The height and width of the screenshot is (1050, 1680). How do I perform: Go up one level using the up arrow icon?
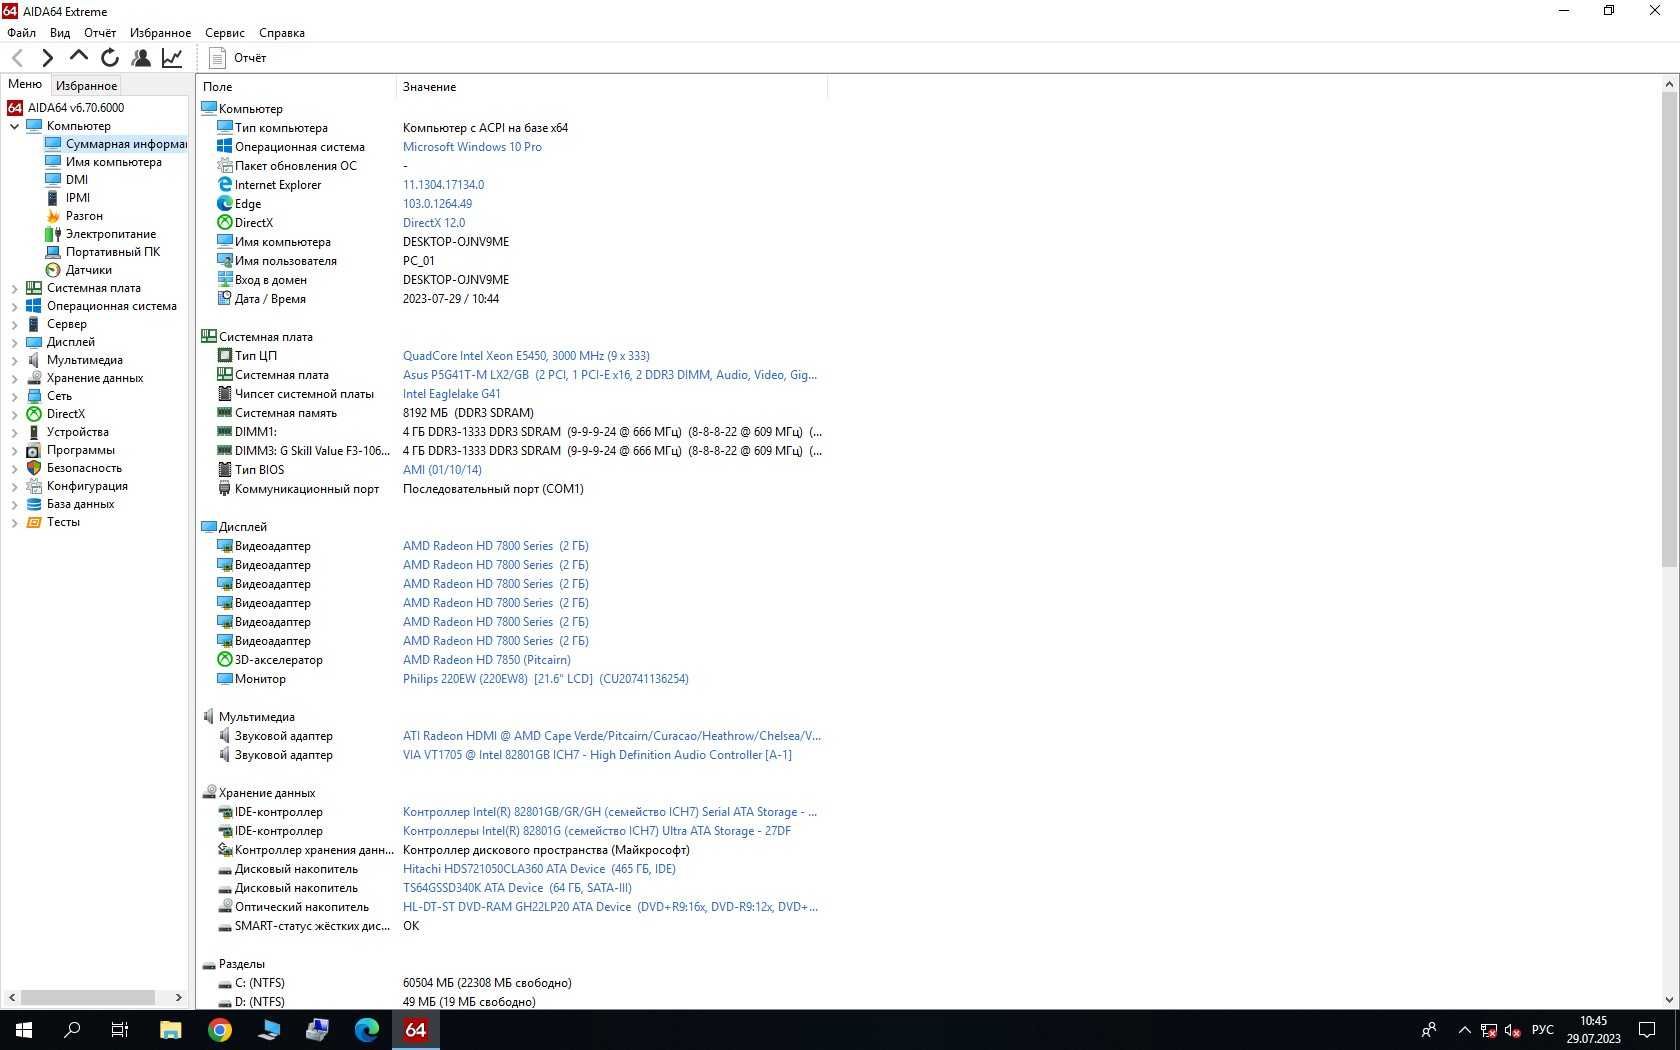coord(78,57)
